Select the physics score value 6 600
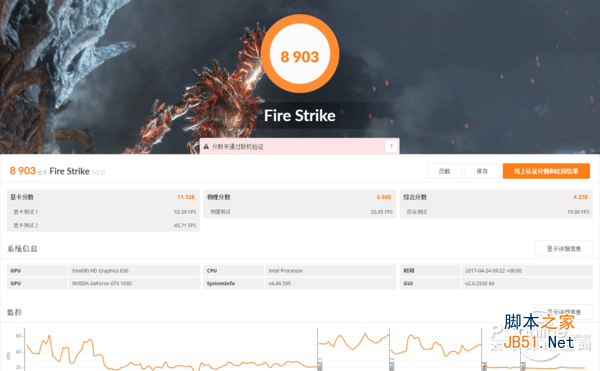600x371 pixels. 384,197
